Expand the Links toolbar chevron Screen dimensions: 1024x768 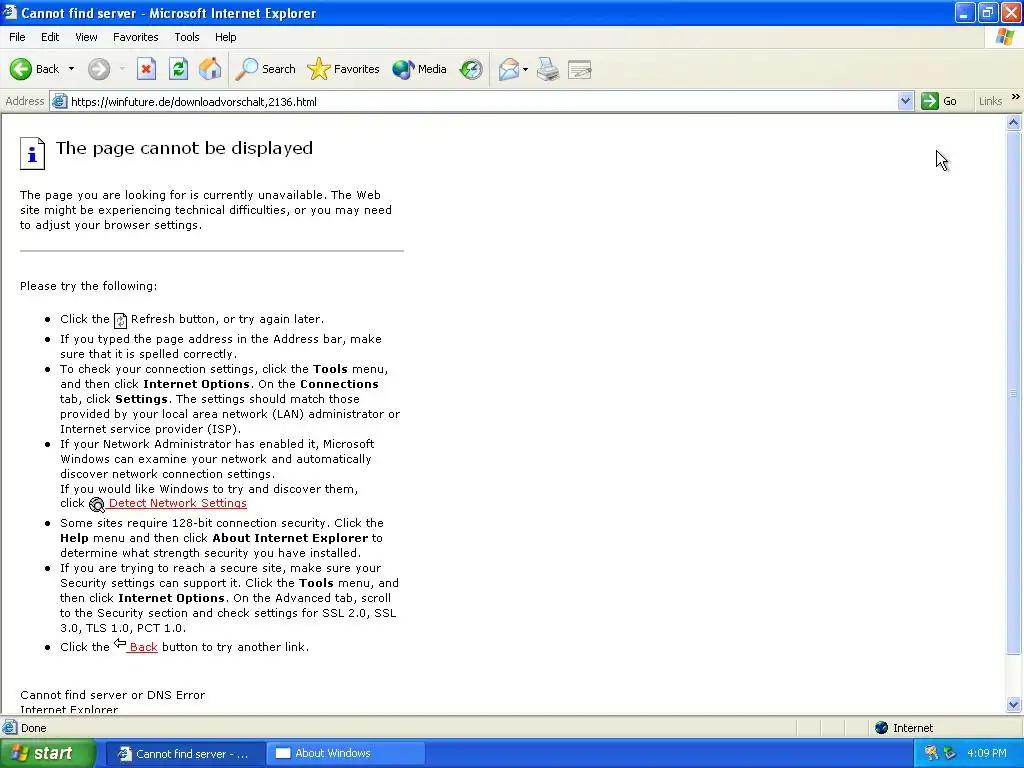pyautogui.click(x=1015, y=97)
